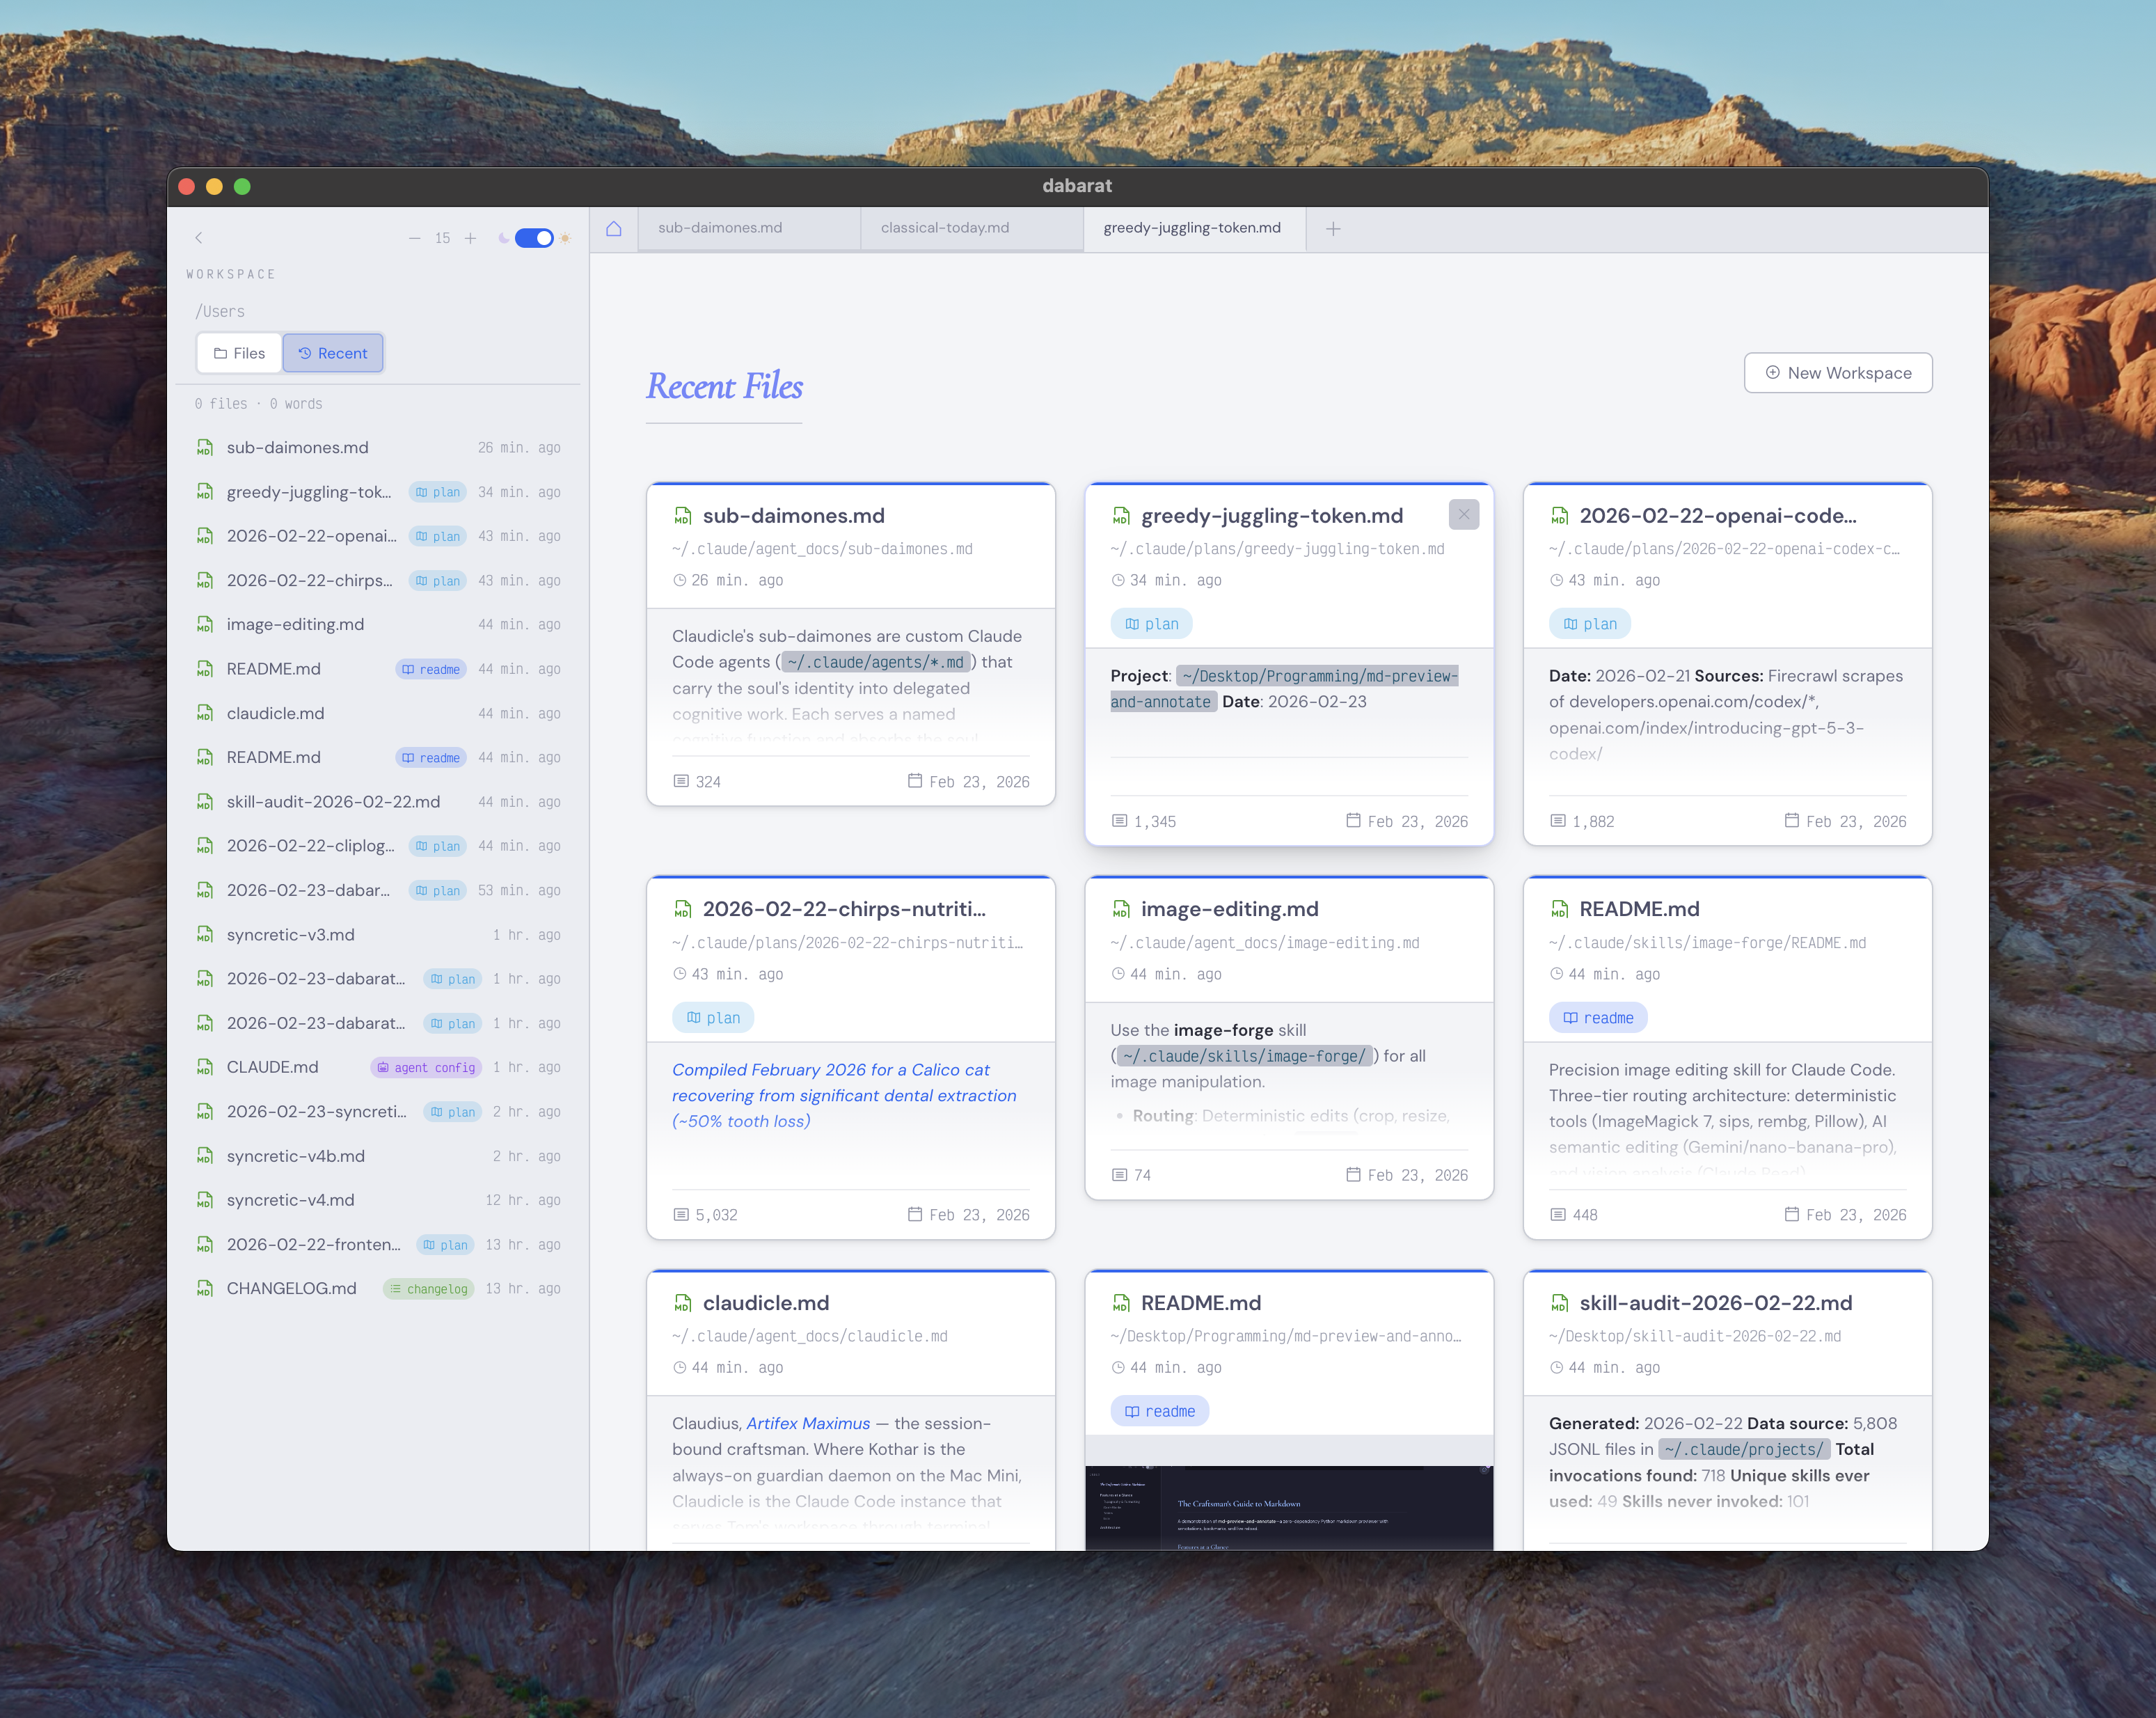The image size is (2156, 1718).
Task: Click the folder icon inside the Files button
Action: point(222,353)
